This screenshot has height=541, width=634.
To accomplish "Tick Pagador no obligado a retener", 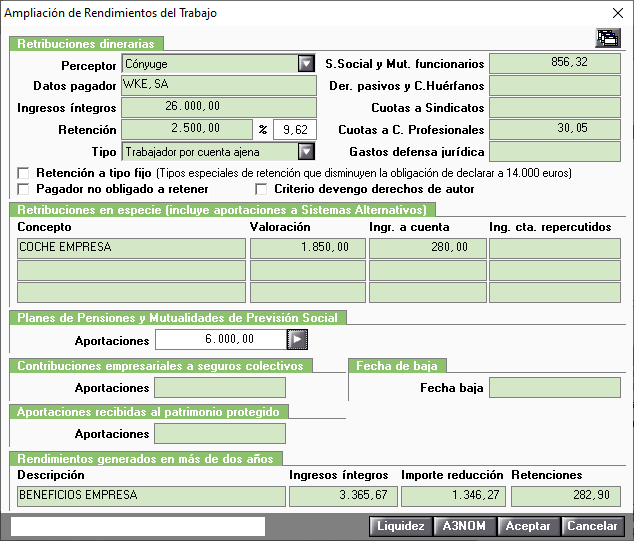I will (x=23, y=189).
